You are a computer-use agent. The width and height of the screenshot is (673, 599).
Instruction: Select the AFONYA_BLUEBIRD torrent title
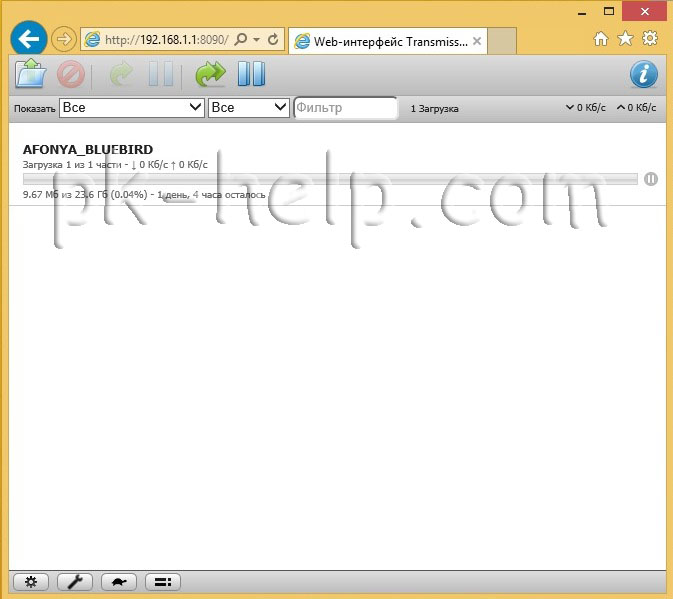(x=88, y=149)
